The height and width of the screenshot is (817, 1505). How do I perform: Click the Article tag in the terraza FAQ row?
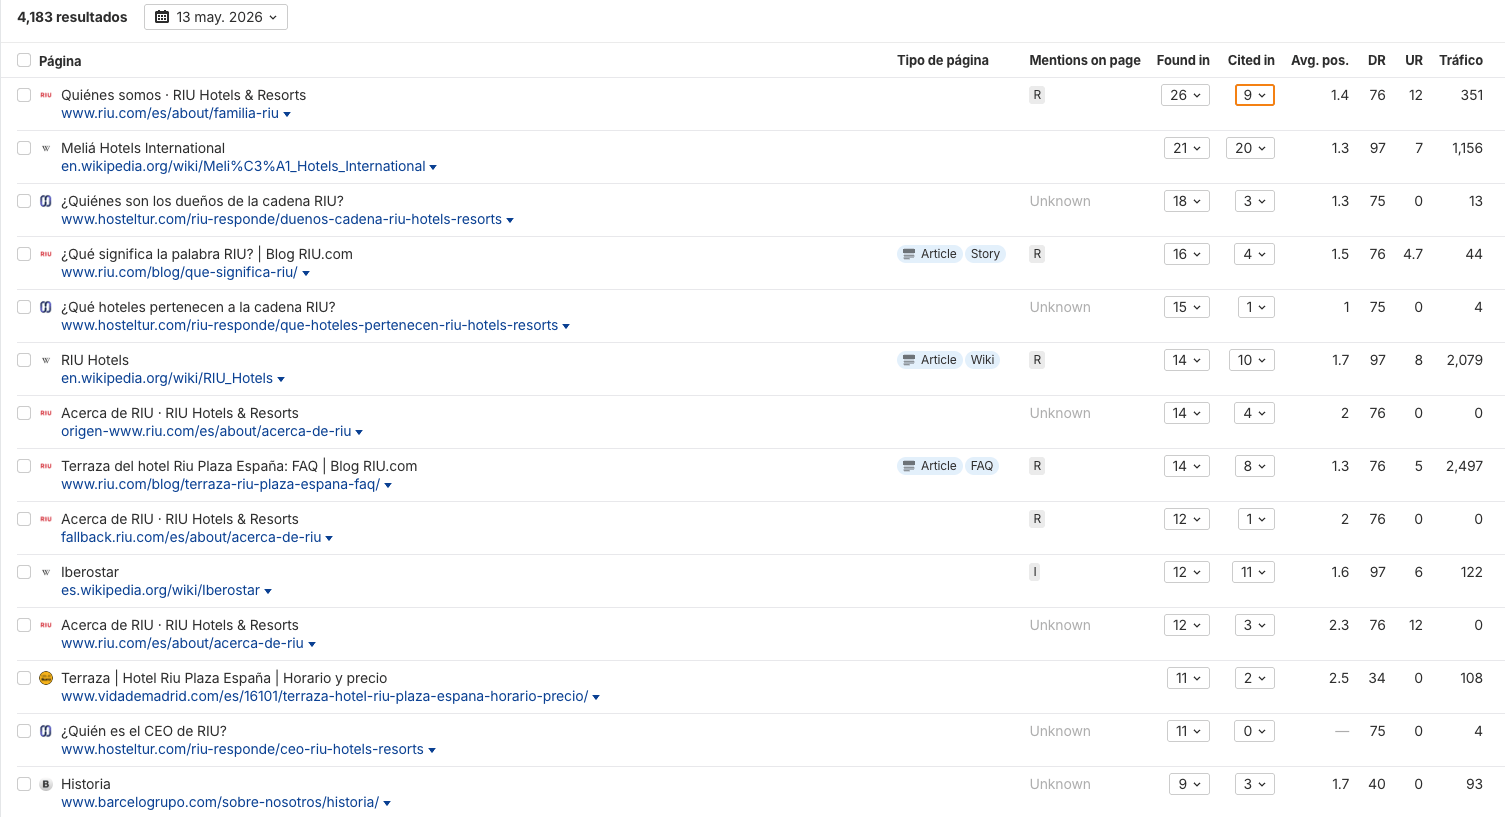point(930,466)
